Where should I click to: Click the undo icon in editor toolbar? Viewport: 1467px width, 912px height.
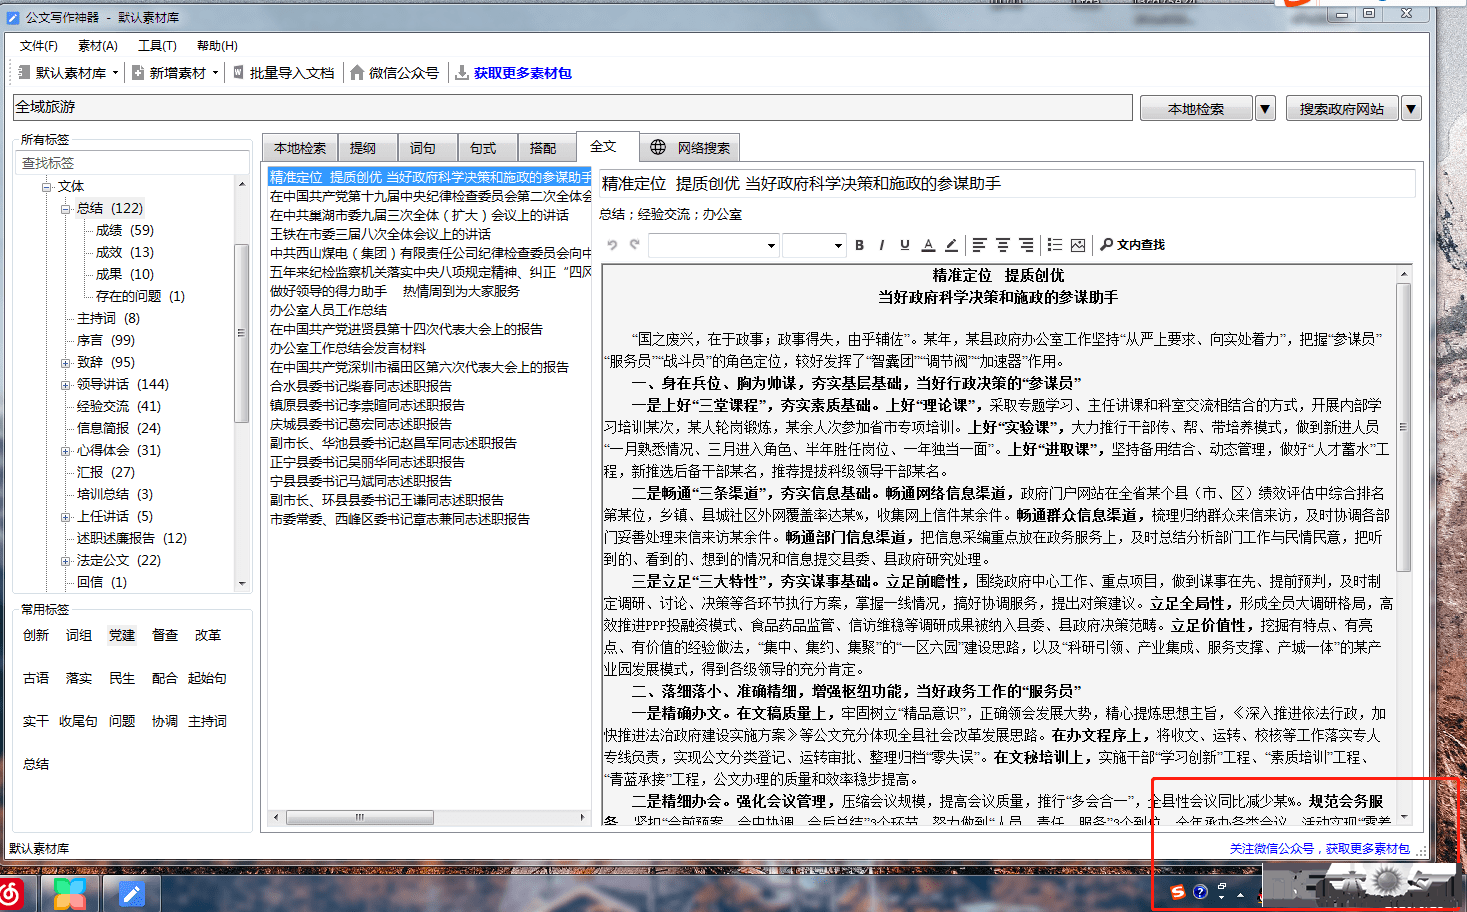(x=612, y=245)
